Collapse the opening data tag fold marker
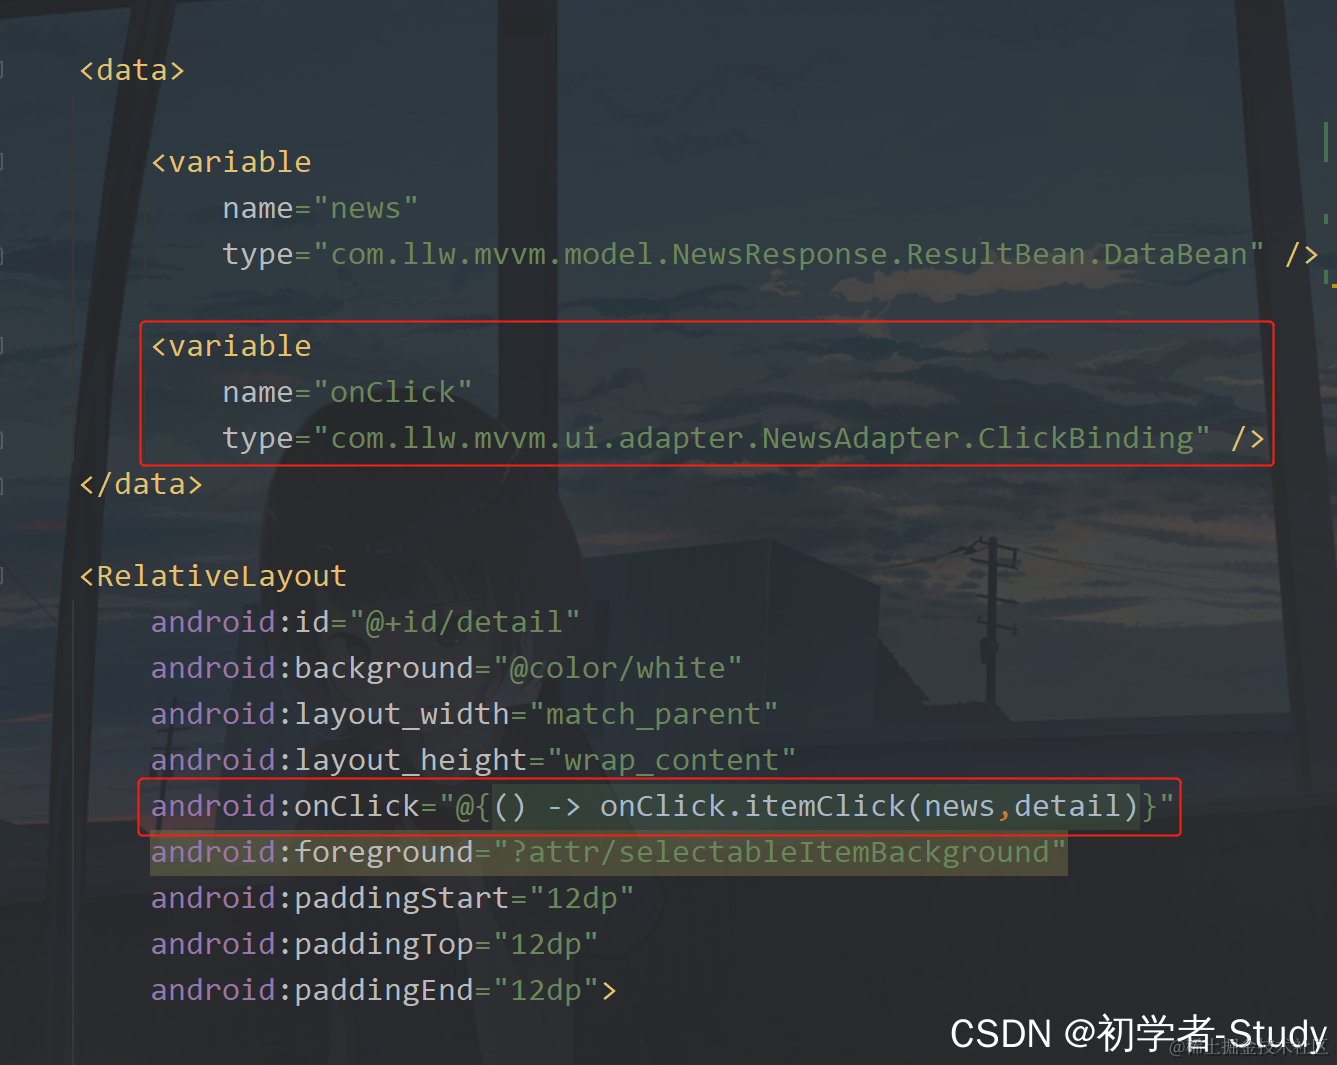Screen dimensions: 1337x1065 pos(2,70)
